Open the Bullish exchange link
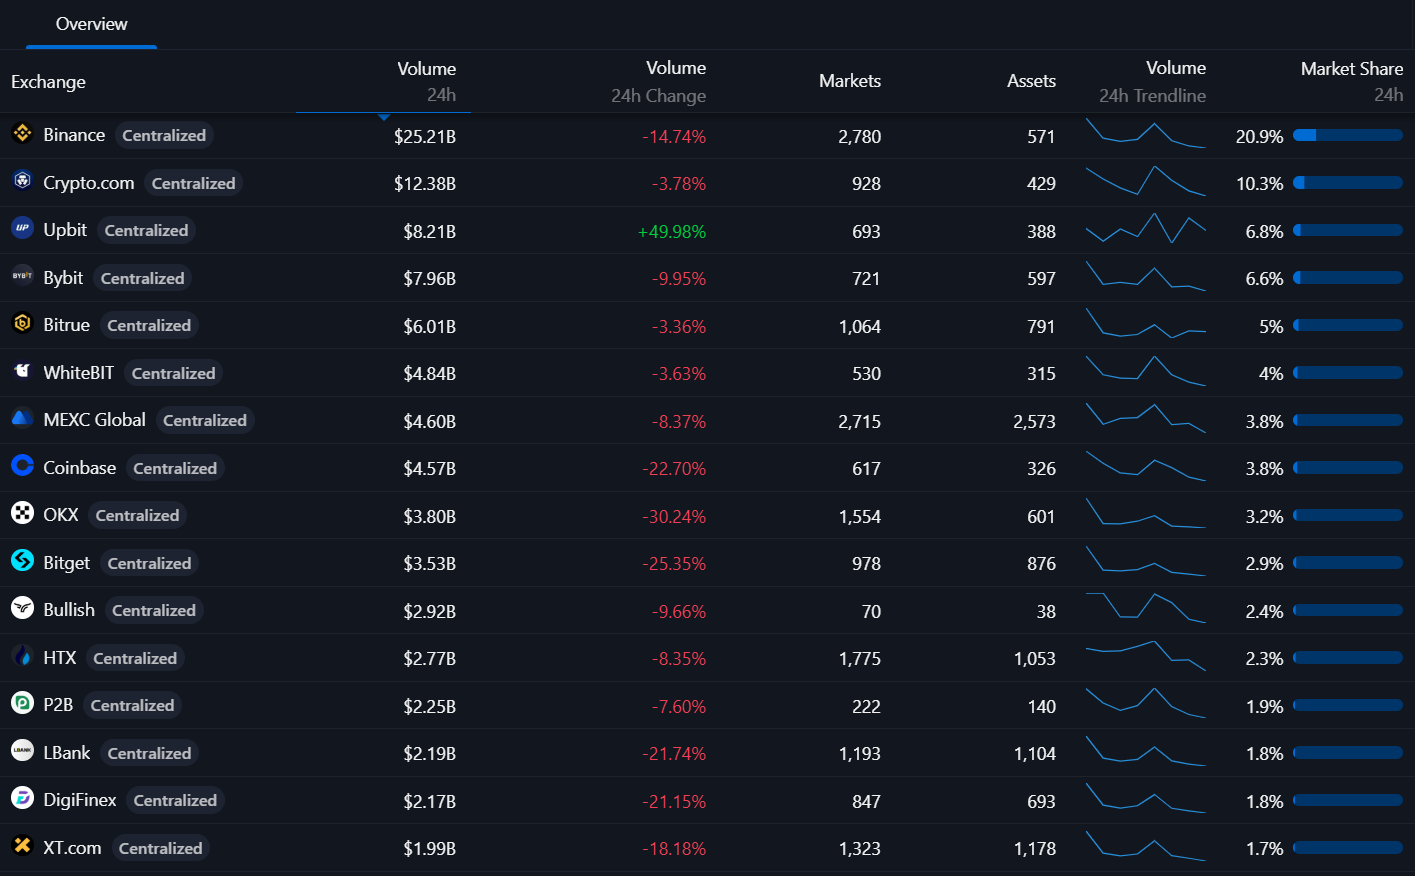 tap(69, 610)
